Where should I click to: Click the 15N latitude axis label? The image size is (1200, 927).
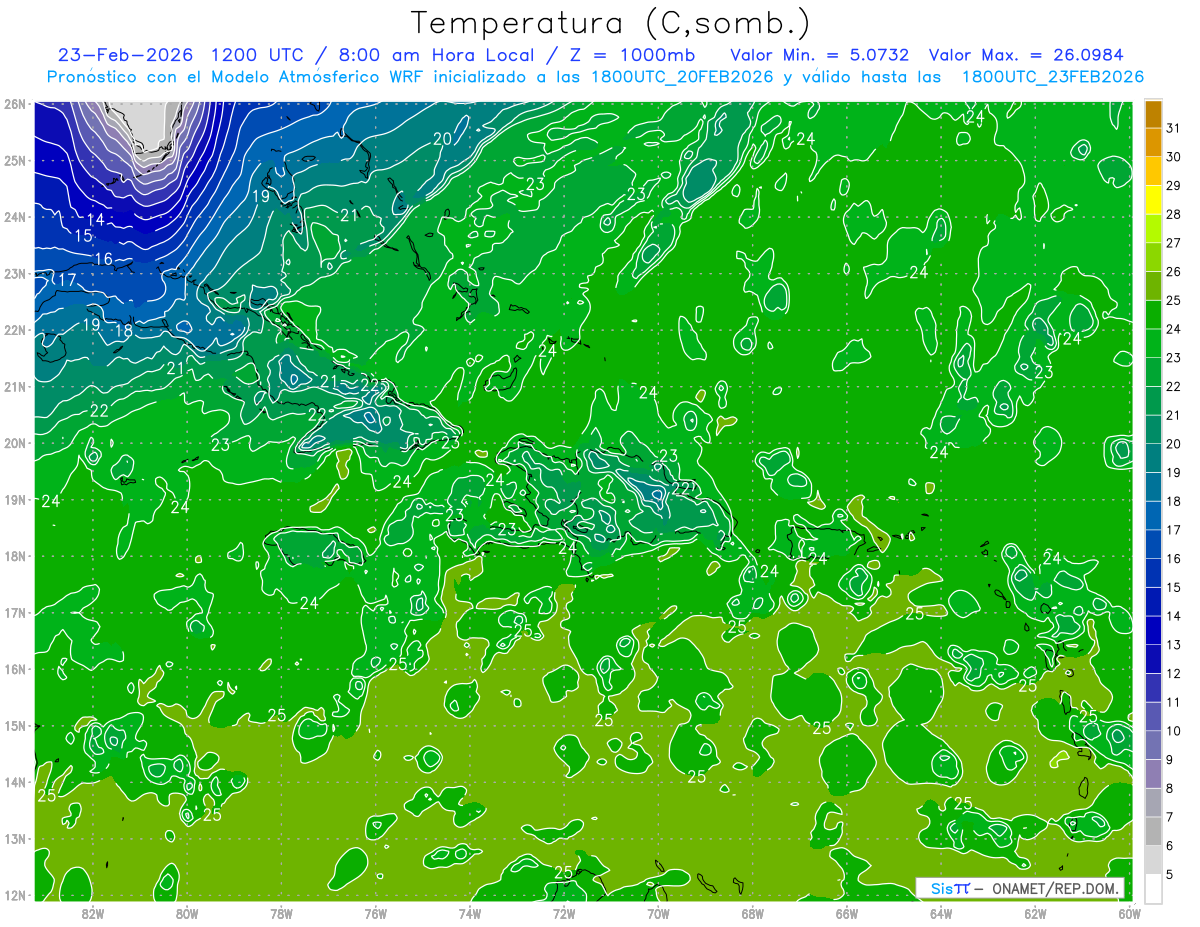14,725
